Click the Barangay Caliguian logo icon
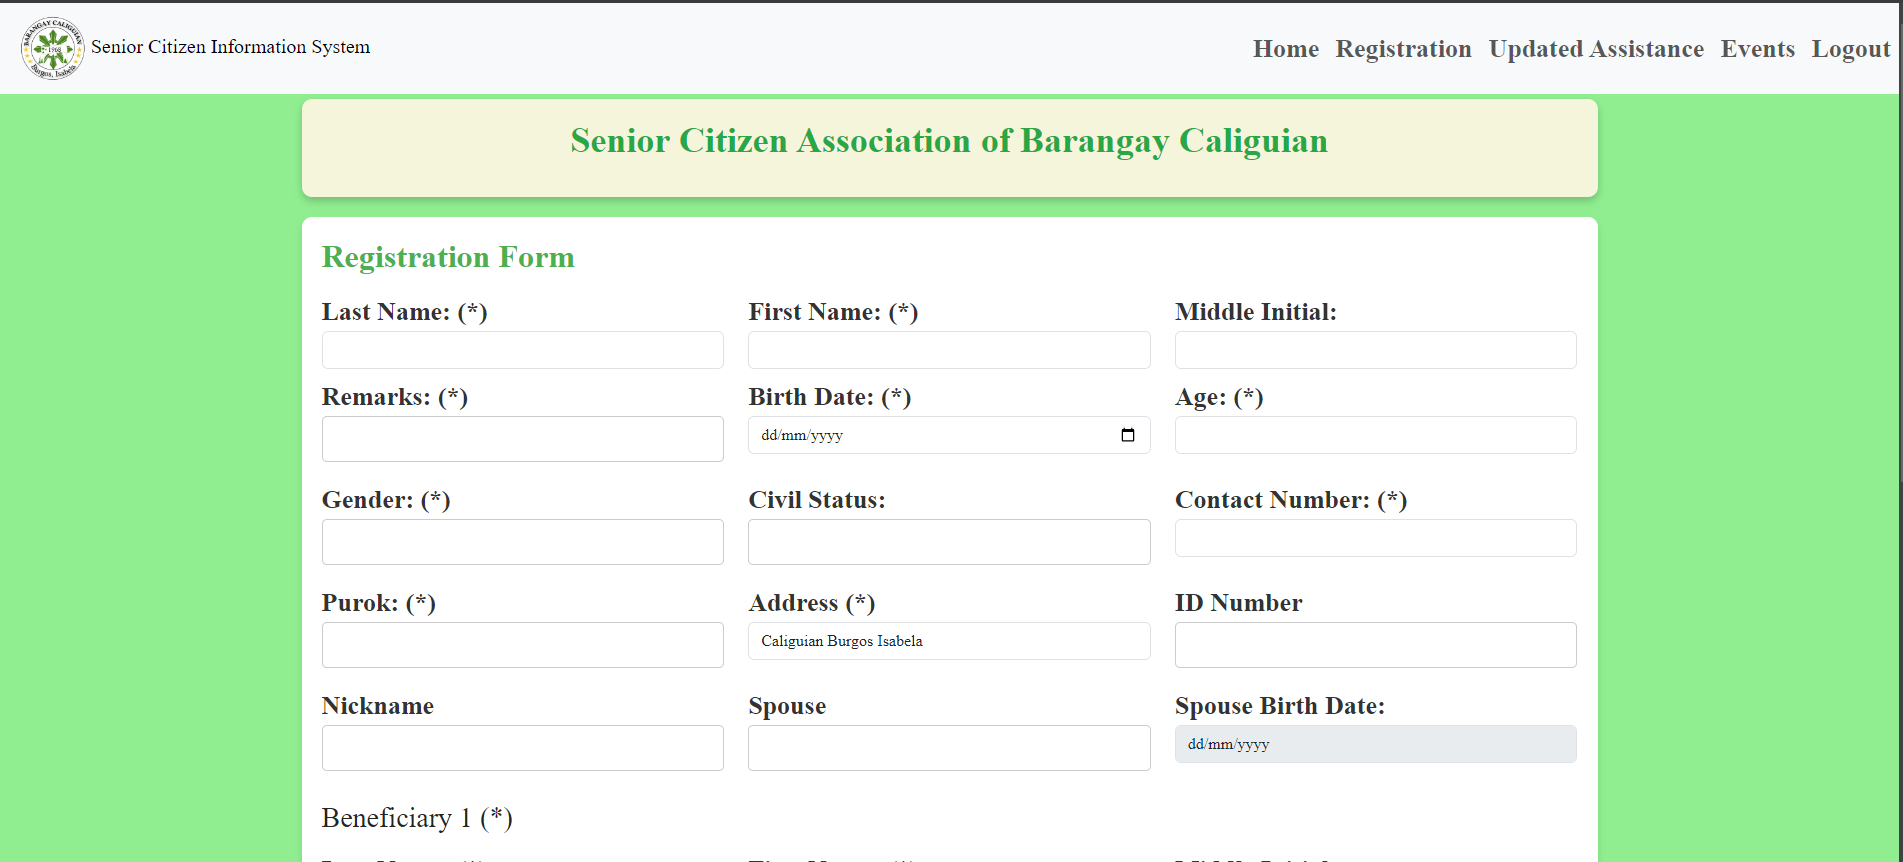The height and width of the screenshot is (862, 1903). 53,48
